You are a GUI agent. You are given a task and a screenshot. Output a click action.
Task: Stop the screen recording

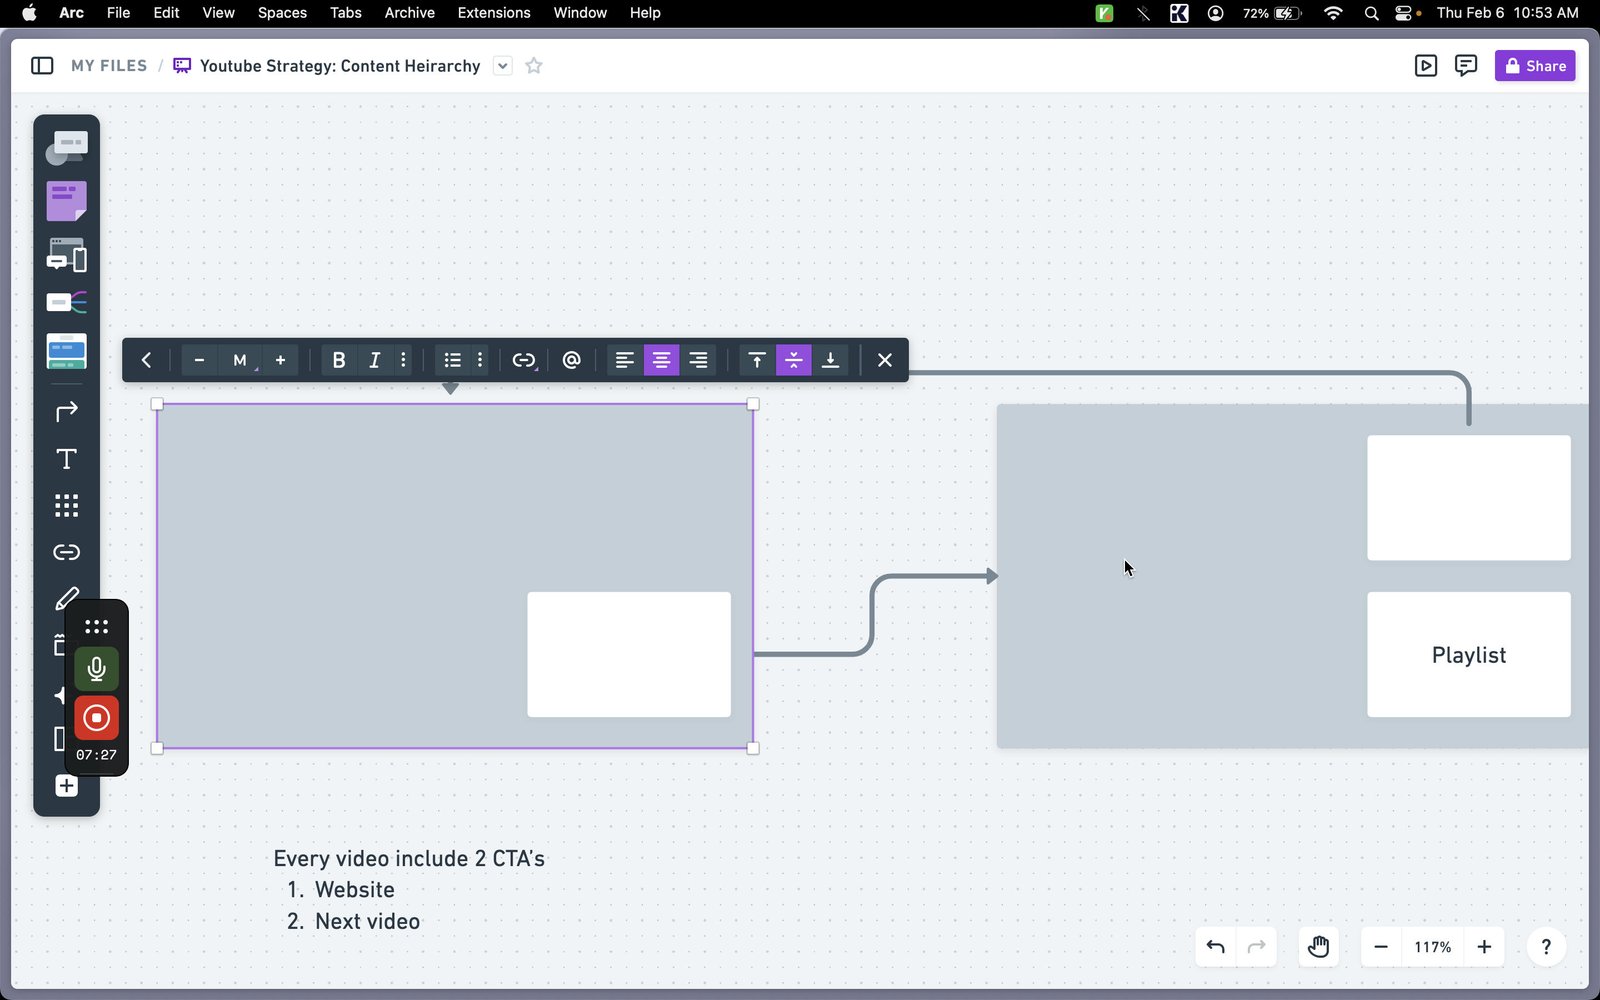(96, 718)
